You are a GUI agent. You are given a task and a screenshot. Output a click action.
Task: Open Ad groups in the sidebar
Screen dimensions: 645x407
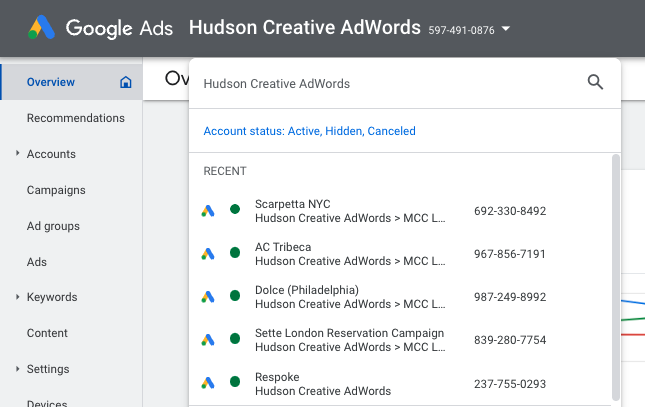(x=53, y=226)
